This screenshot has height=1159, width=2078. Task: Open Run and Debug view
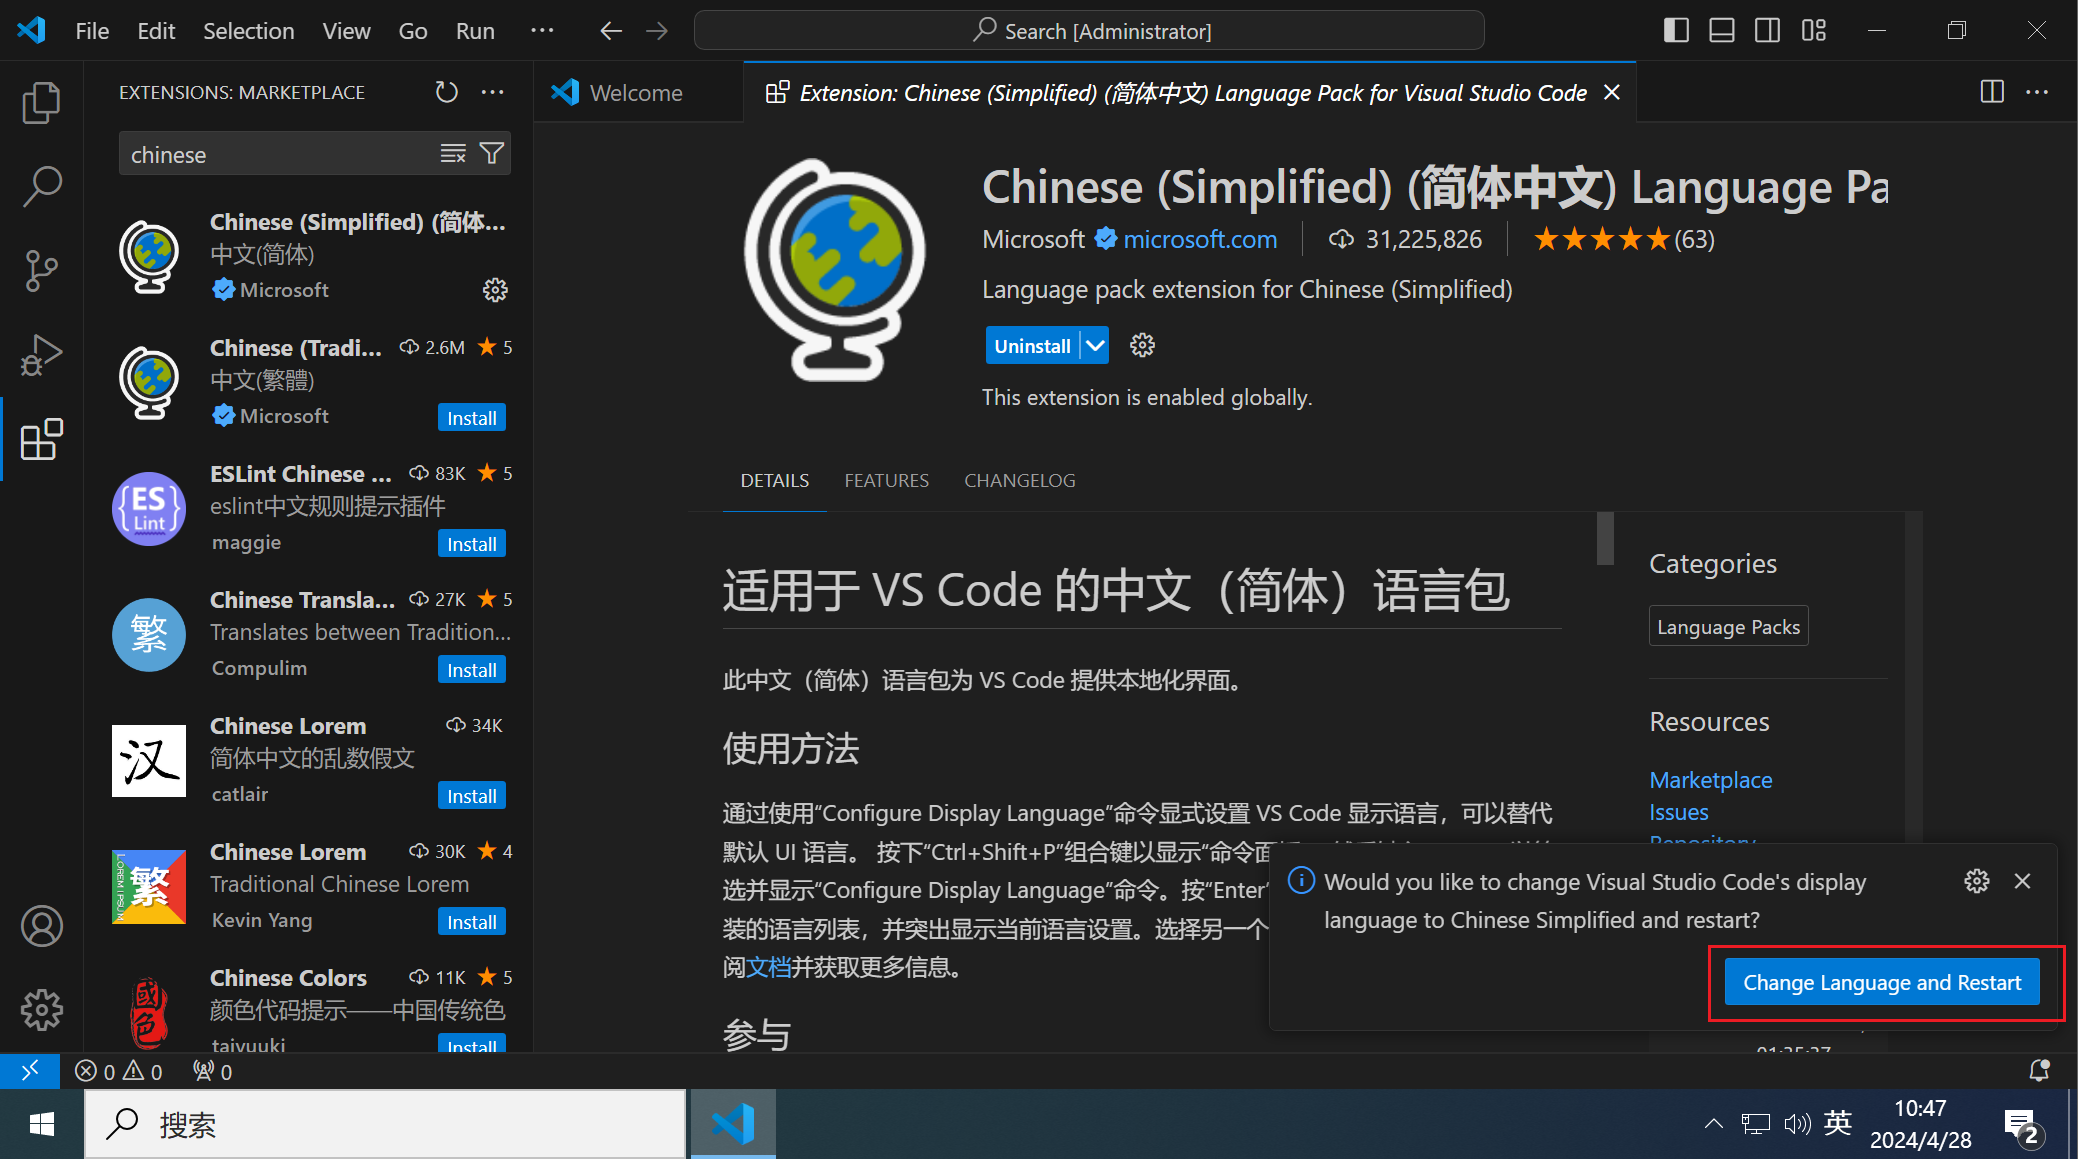[41, 355]
